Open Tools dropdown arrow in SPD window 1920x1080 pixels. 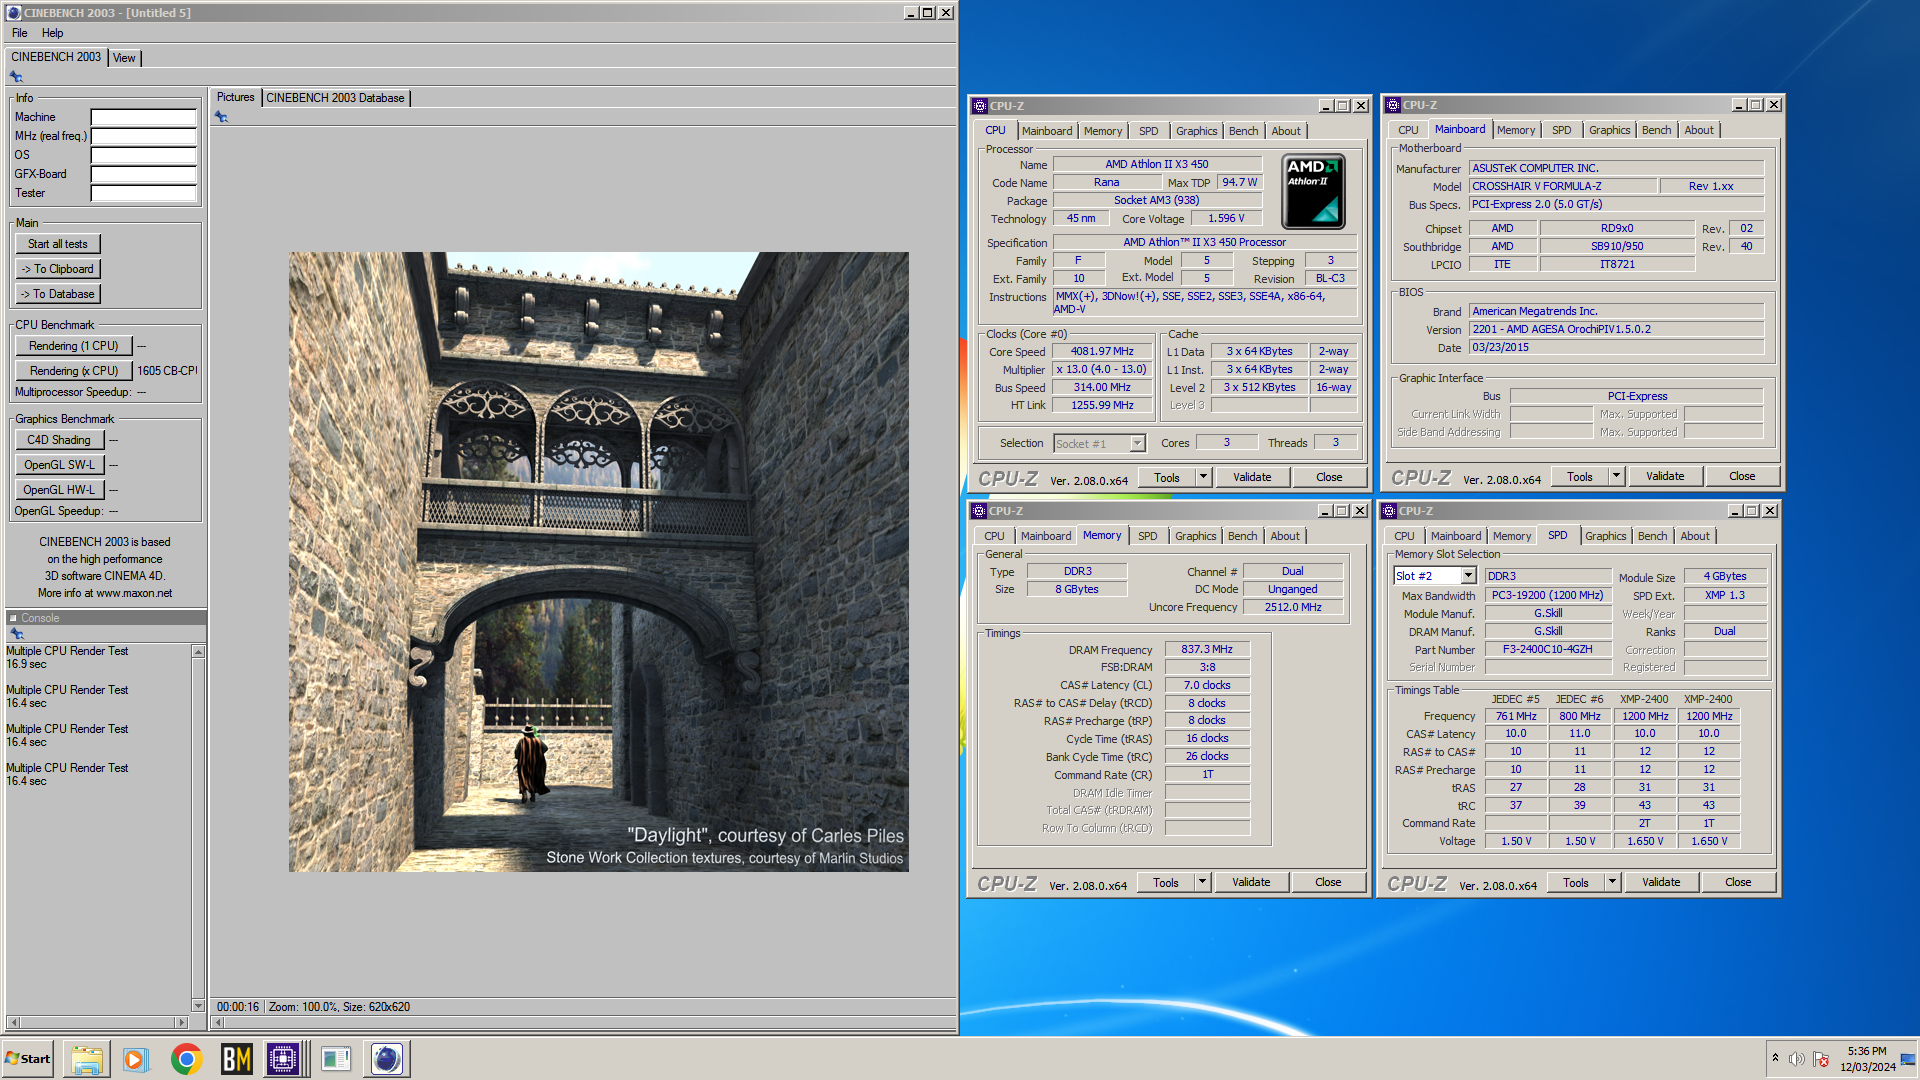pos(1612,882)
